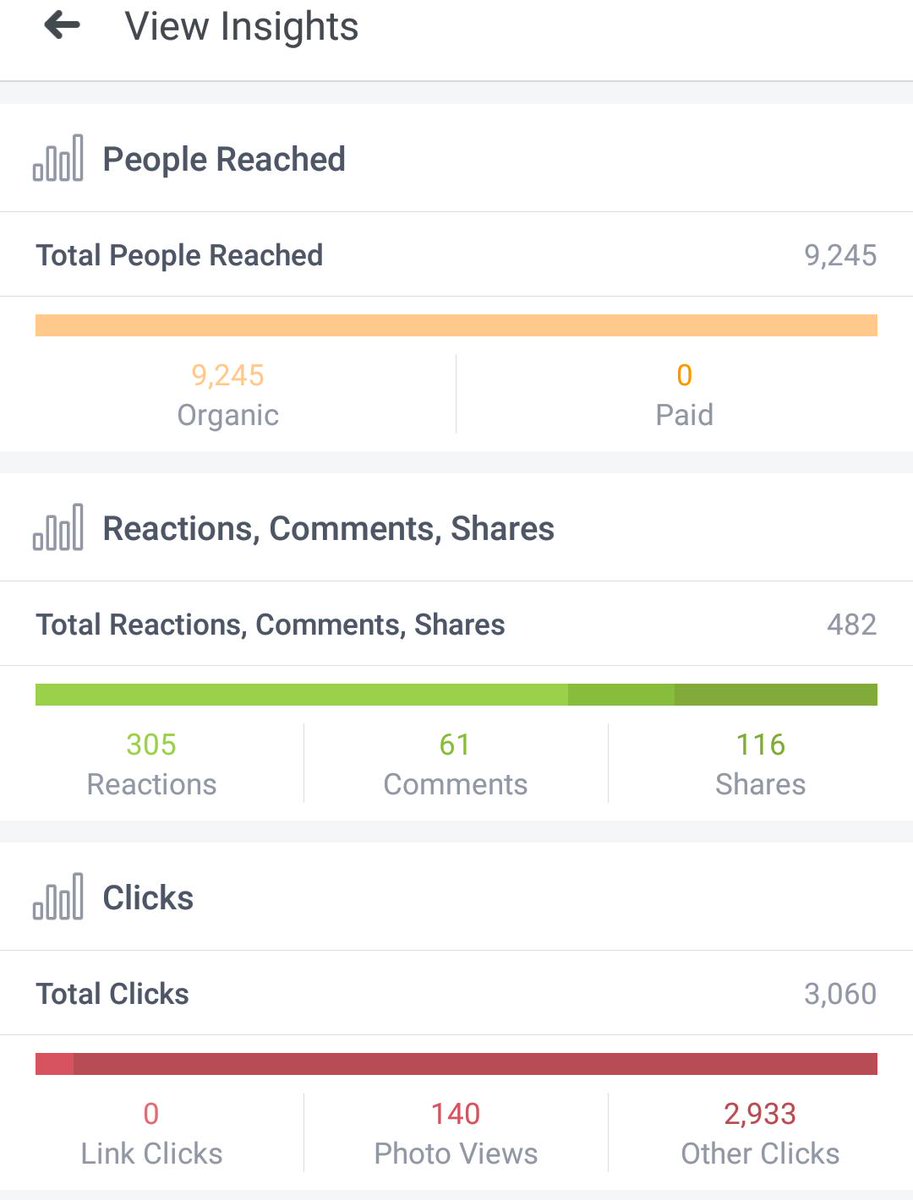Open the Total People Reached row
This screenshot has height=1200, width=913.
[x=456, y=255]
